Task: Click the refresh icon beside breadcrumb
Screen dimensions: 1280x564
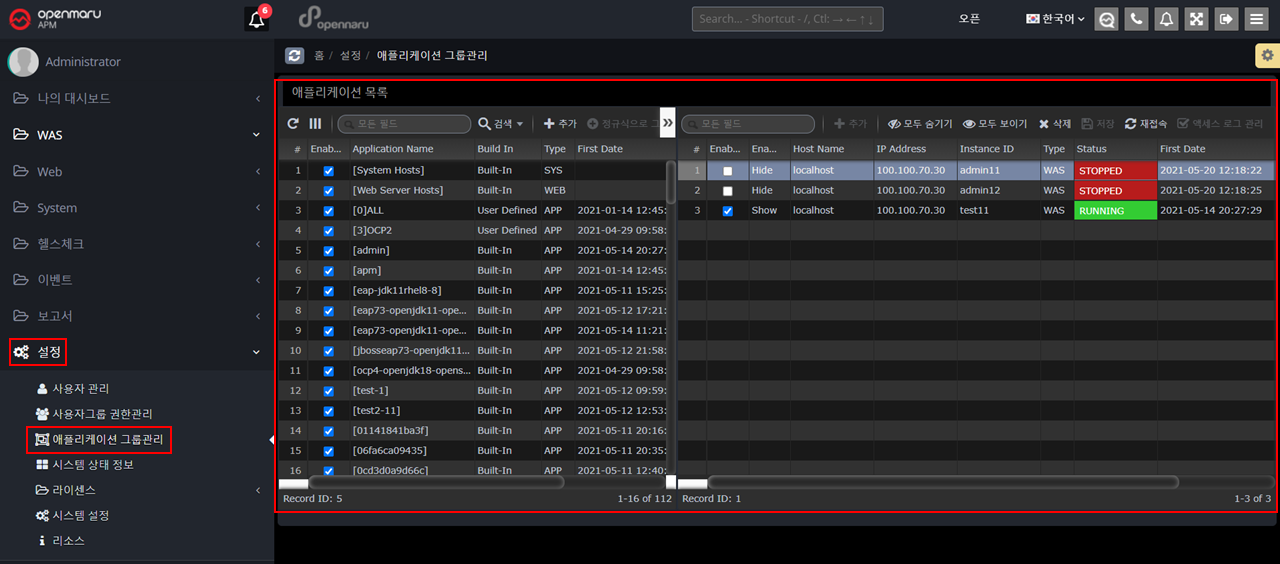Action: click(294, 56)
